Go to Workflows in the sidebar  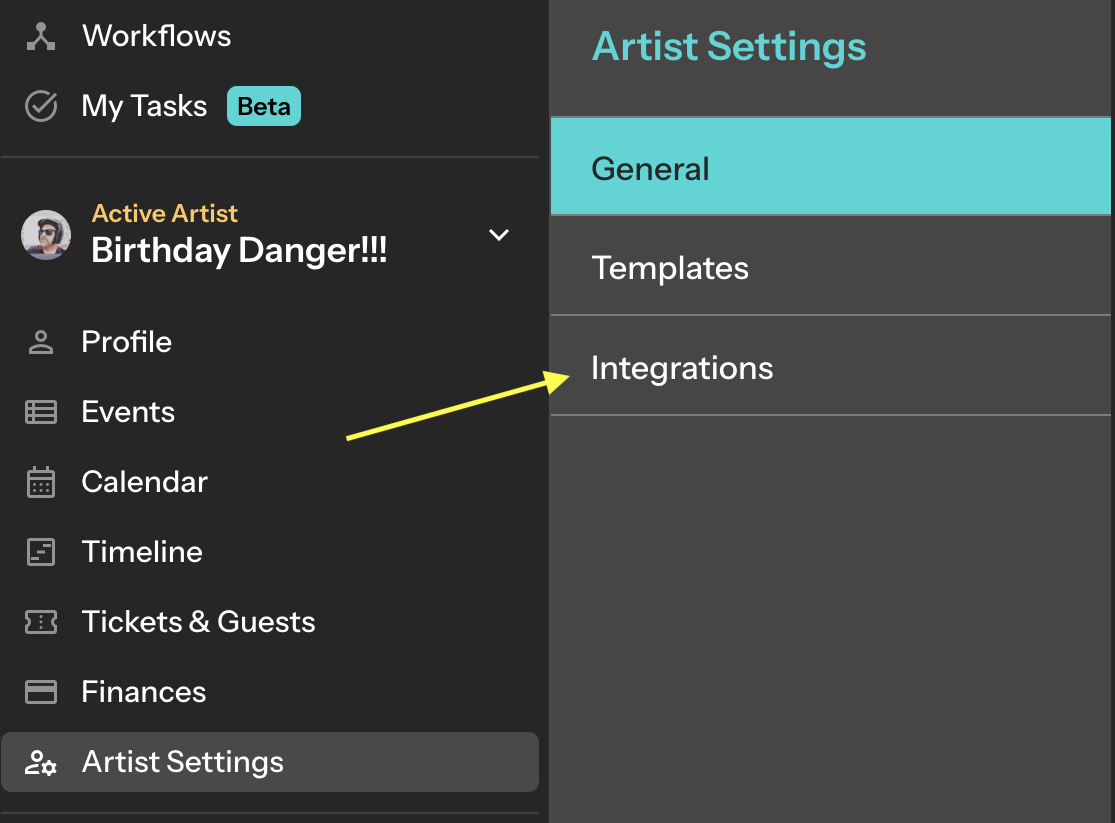(x=156, y=36)
